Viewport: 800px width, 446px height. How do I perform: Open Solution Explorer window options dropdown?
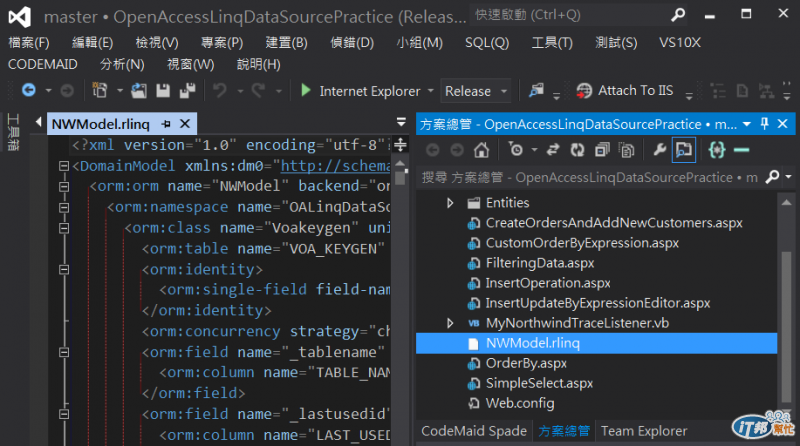tap(747, 124)
